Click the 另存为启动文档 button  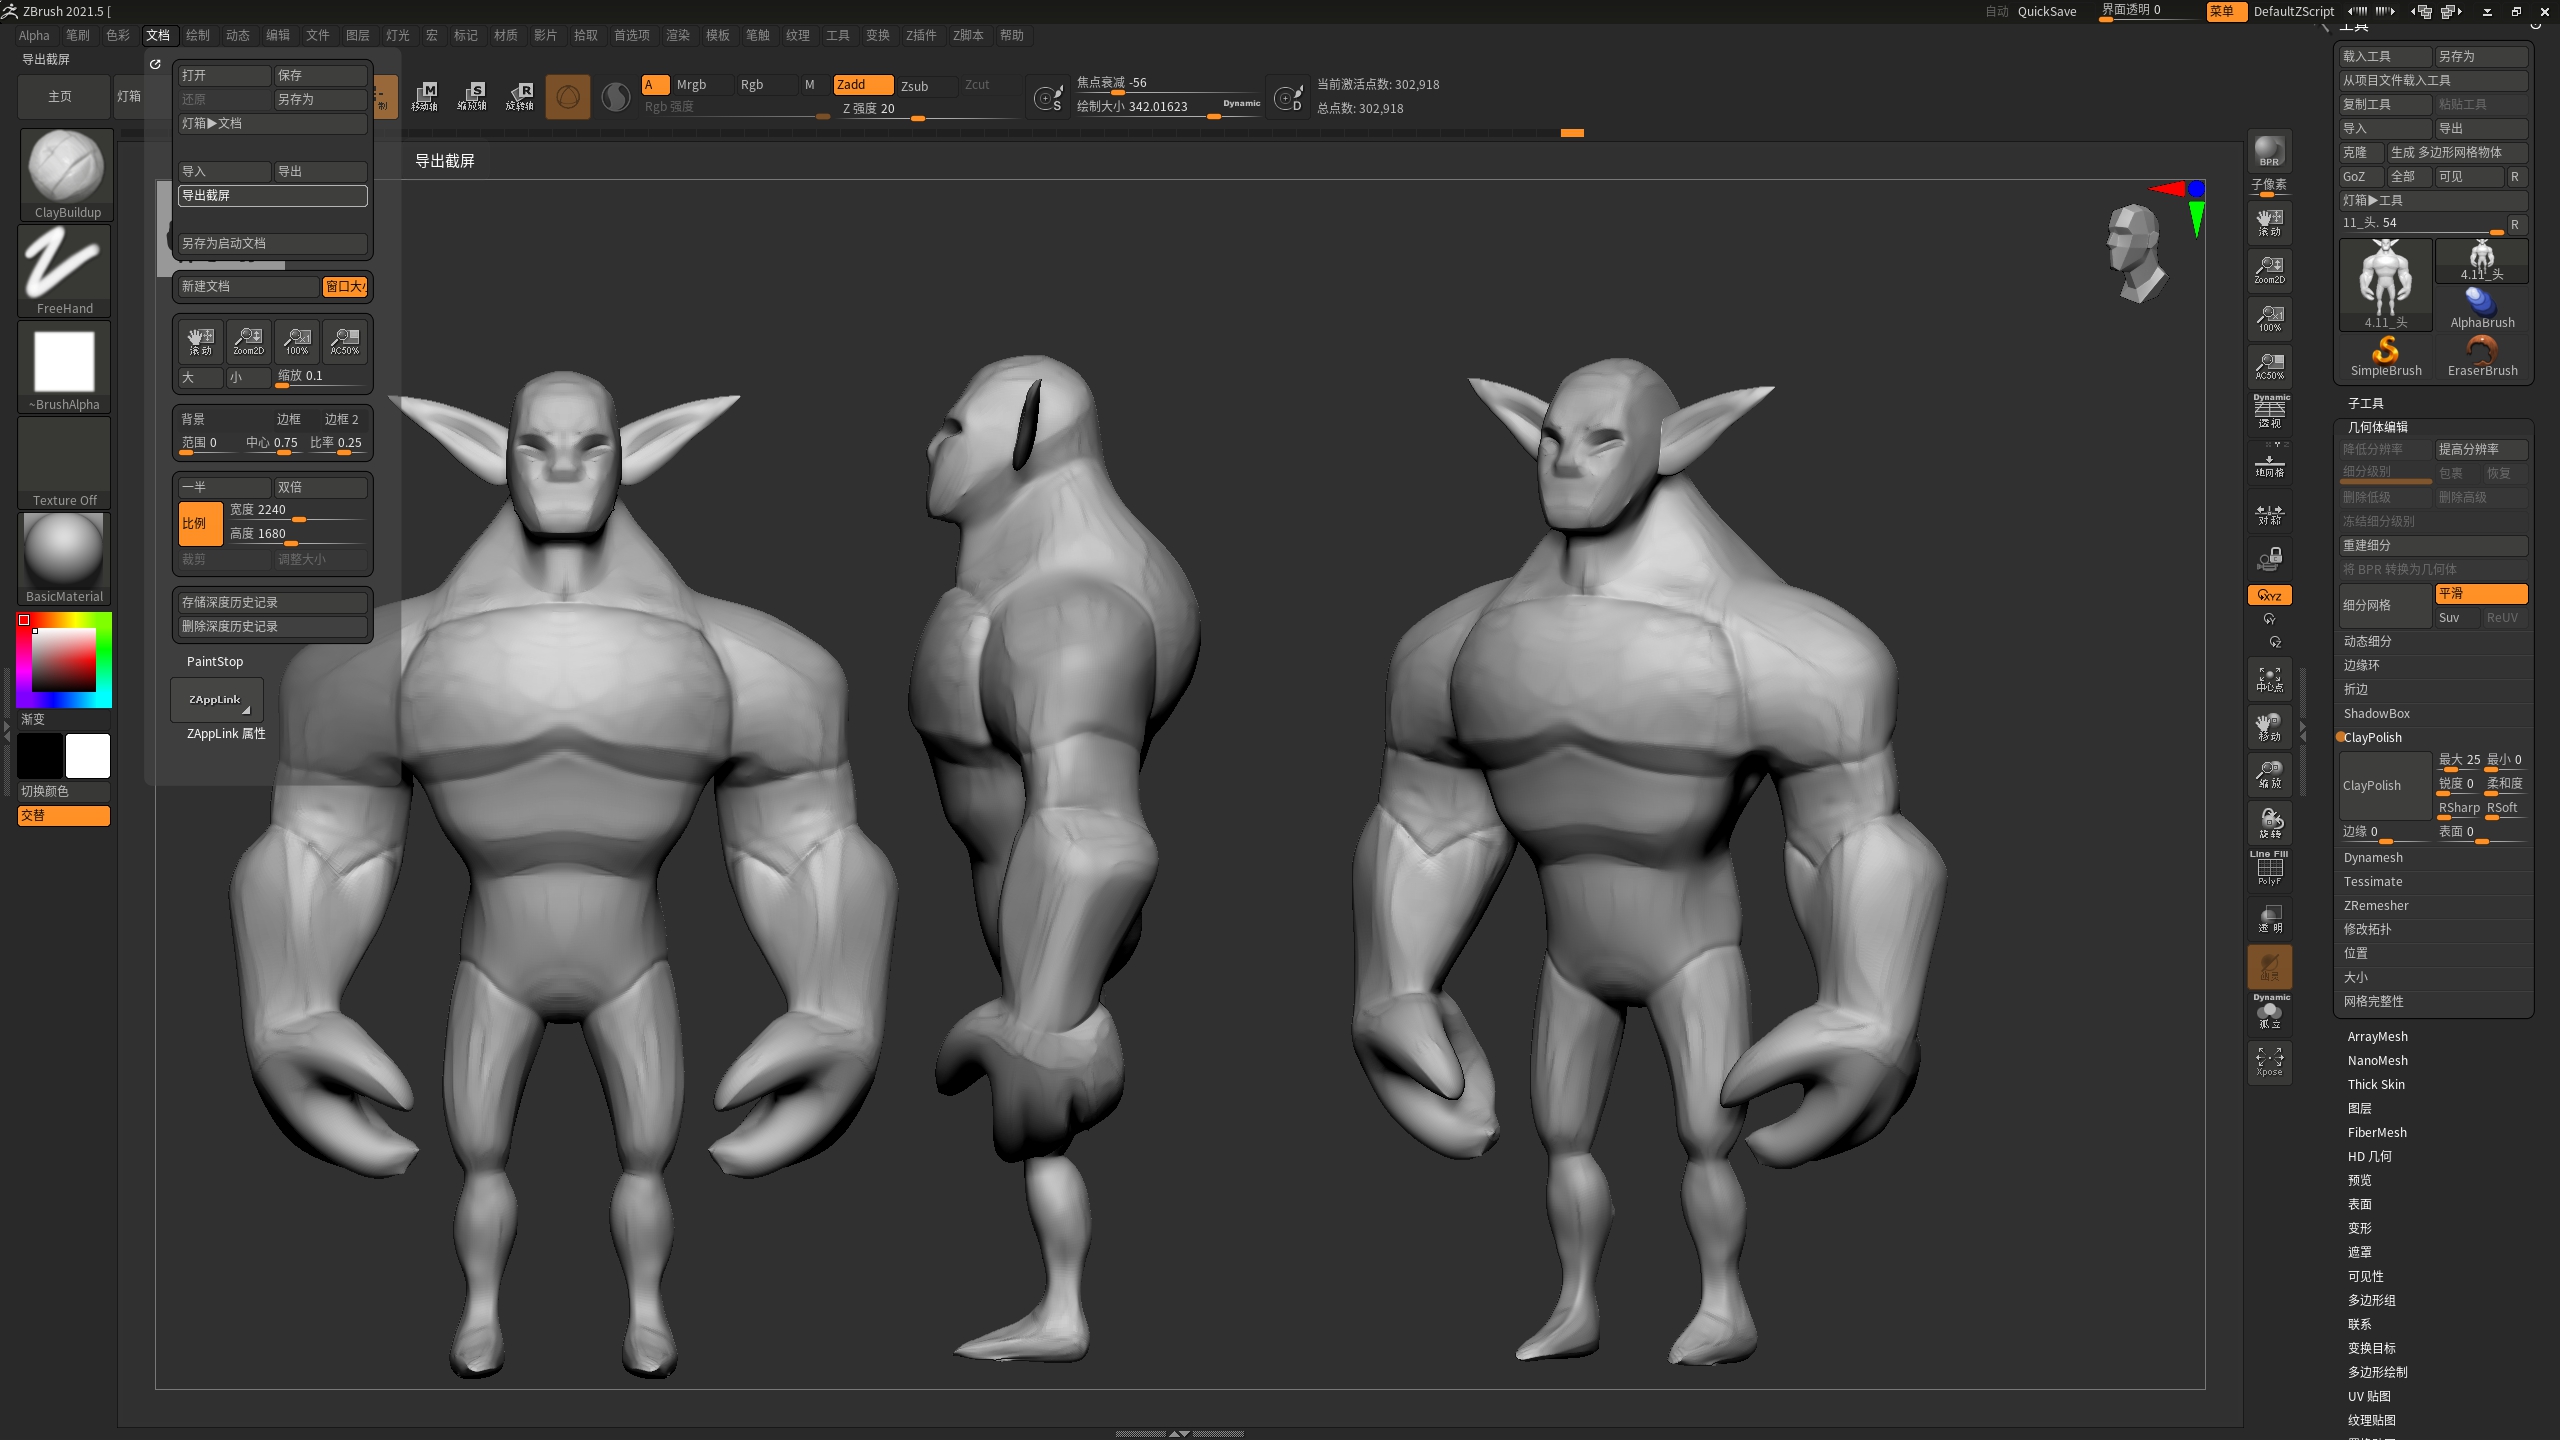tap(272, 244)
